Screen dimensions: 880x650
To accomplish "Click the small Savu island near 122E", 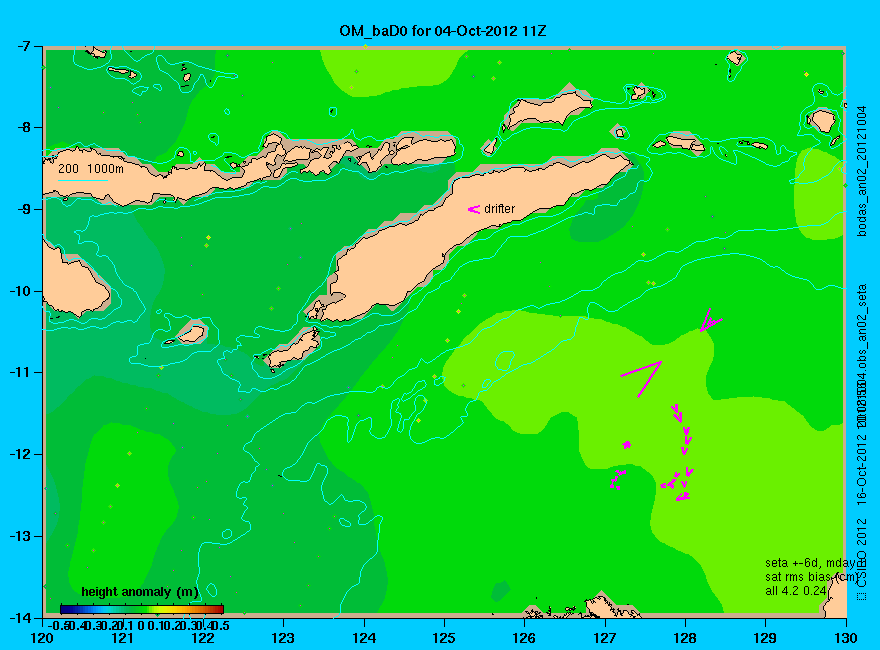I will pyautogui.click(x=191, y=334).
